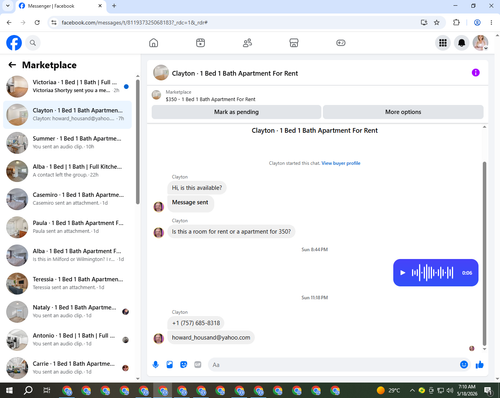Click the $350 listing summary text
The width and height of the screenshot is (500, 398).
click(210, 99)
